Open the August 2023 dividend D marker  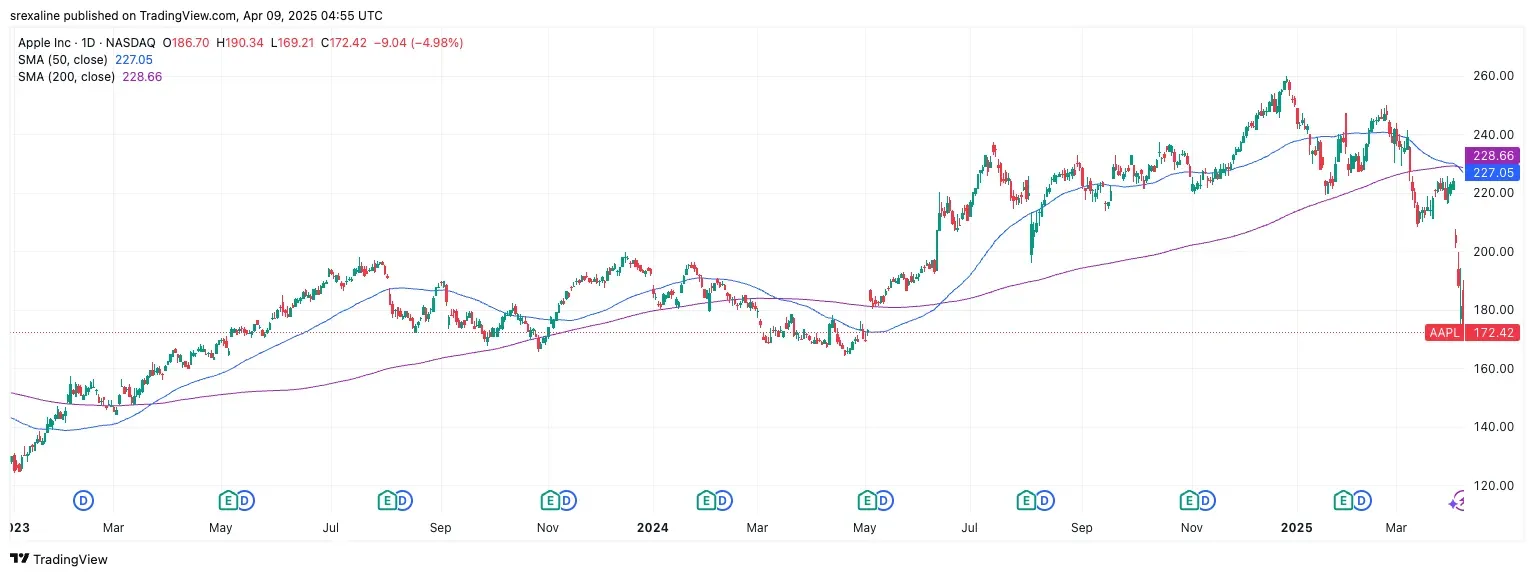402,499
